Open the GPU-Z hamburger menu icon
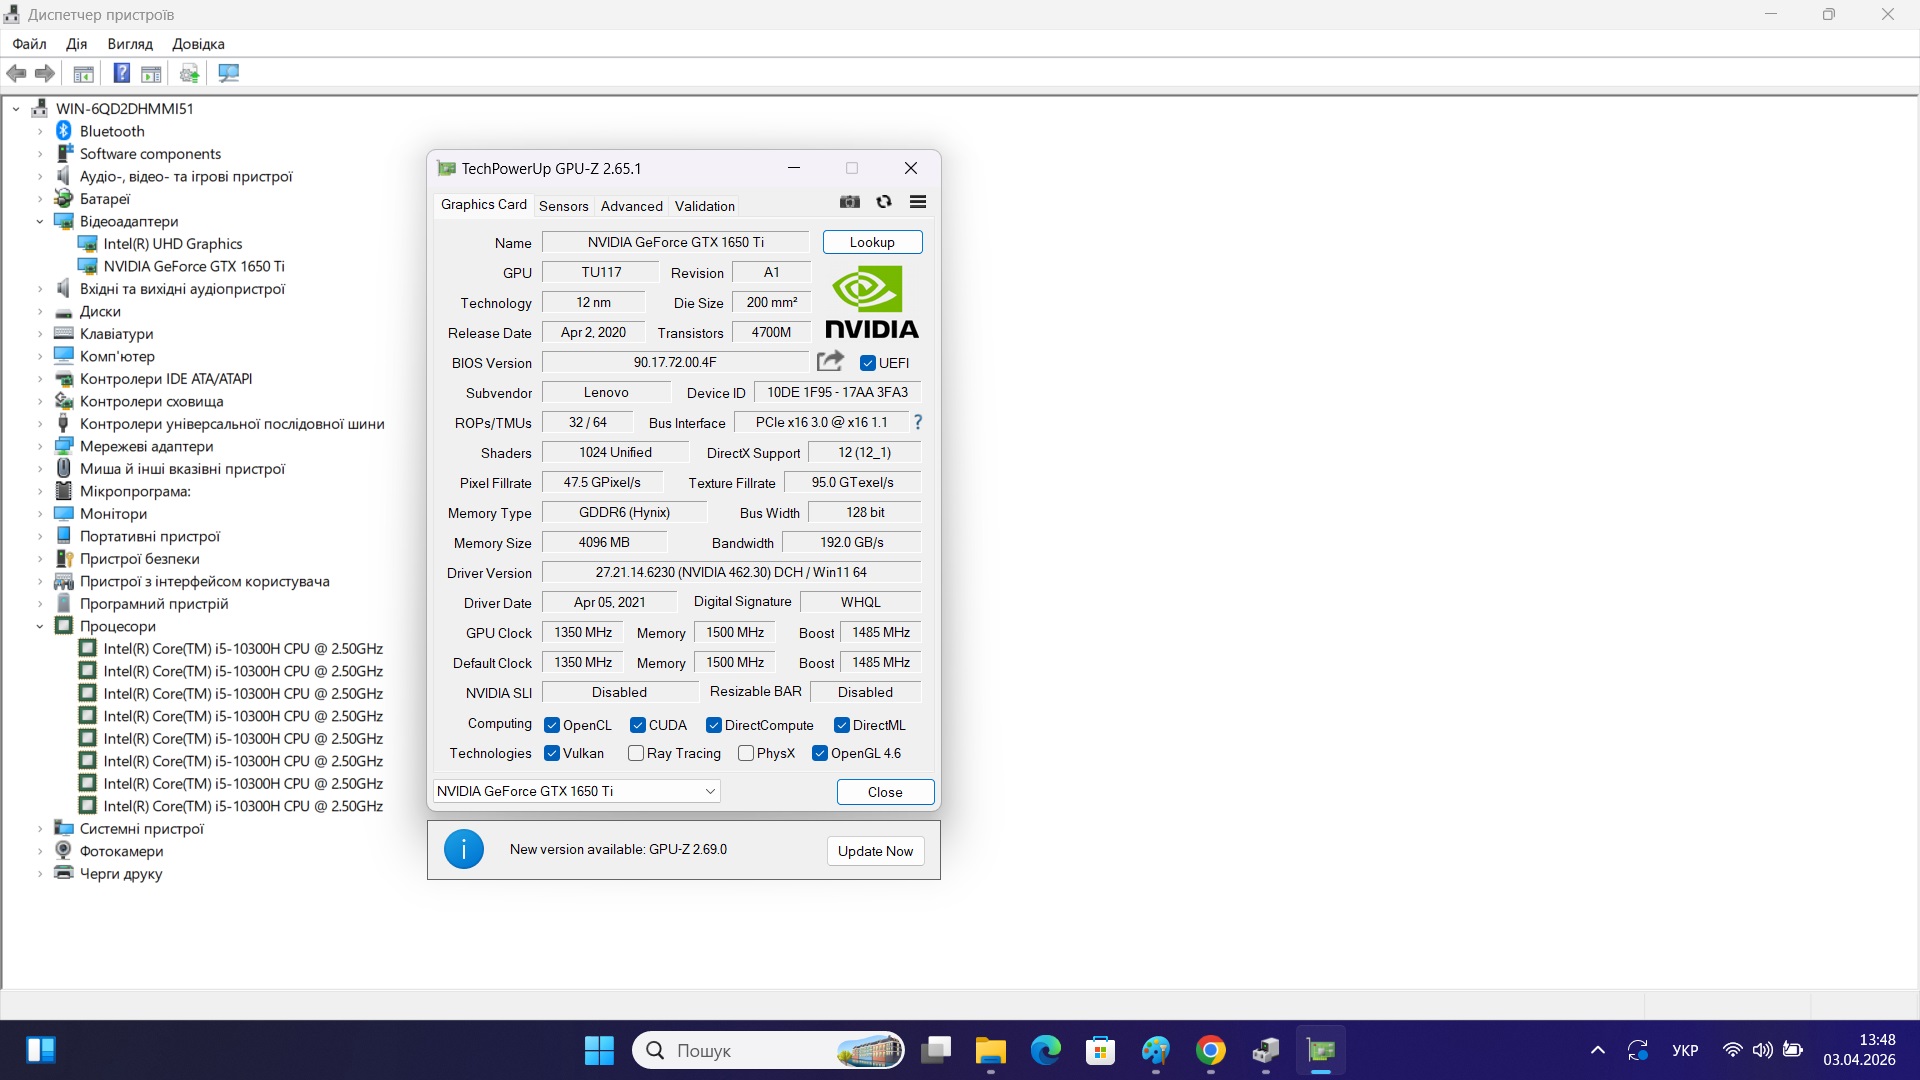Viewport: 1920px width, 1080px height. pyautogui.click(x=918, y=202)
